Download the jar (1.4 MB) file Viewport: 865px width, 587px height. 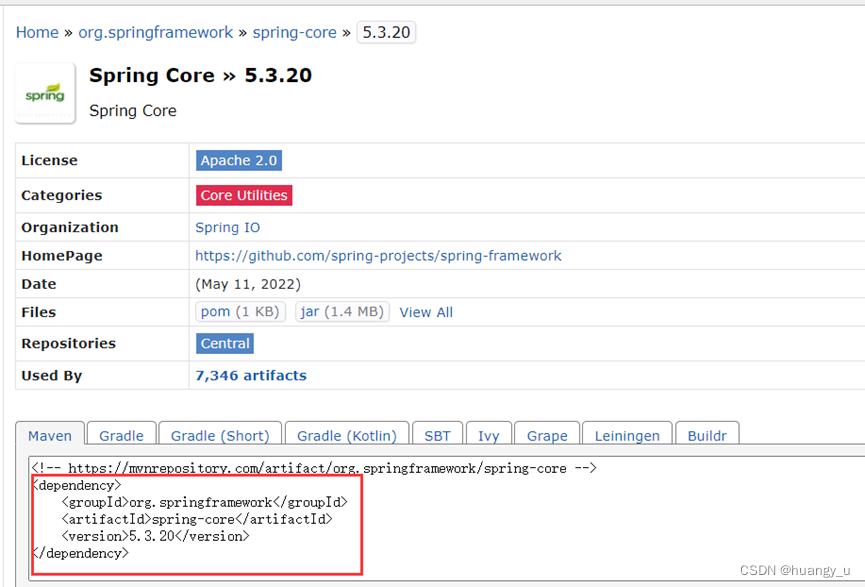point(342,312)
